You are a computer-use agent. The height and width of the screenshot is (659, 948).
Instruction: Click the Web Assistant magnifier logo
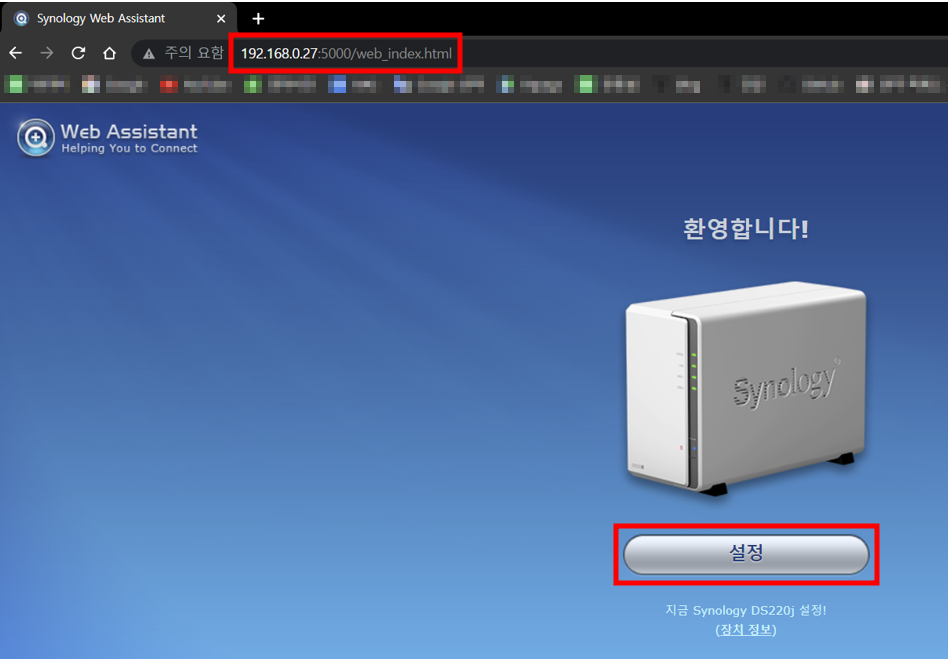[x=36, y=138]
